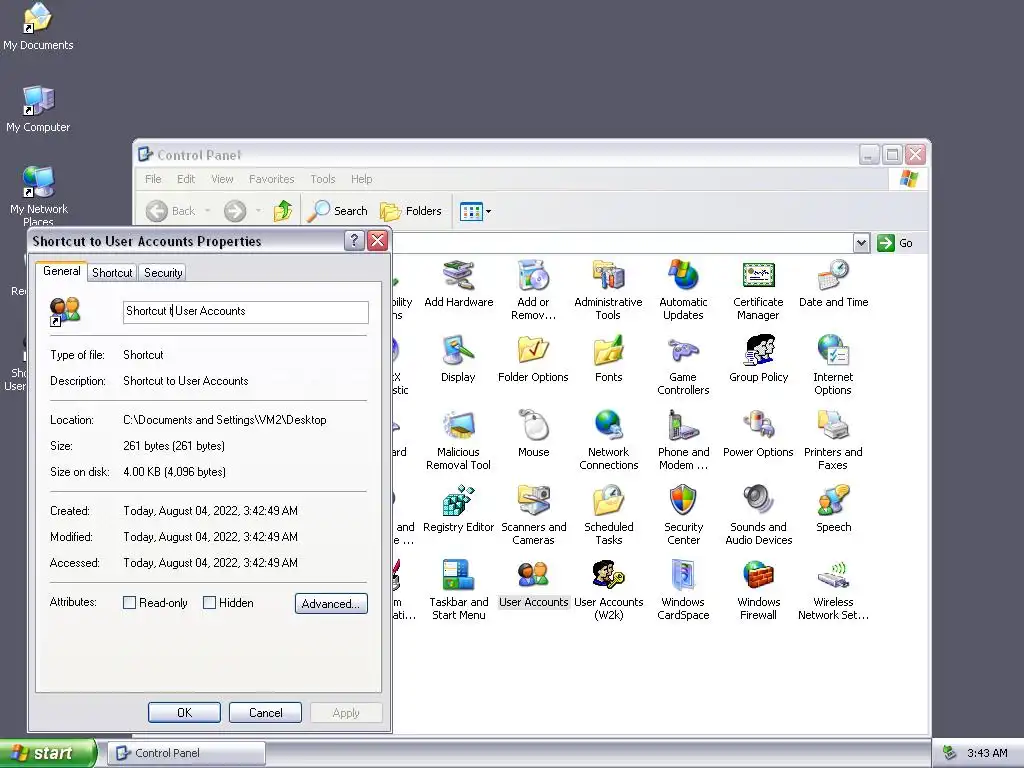This screenshot has height=768, width=1024.
Task: Open the View menu
Action: click(222, 179)
